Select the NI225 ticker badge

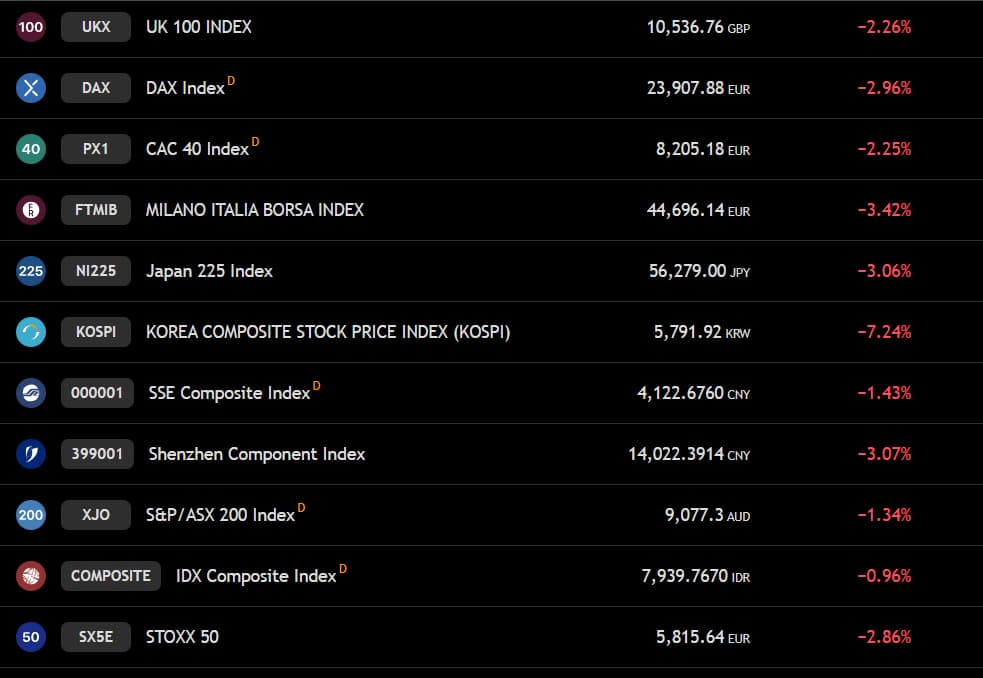(96, 271)
